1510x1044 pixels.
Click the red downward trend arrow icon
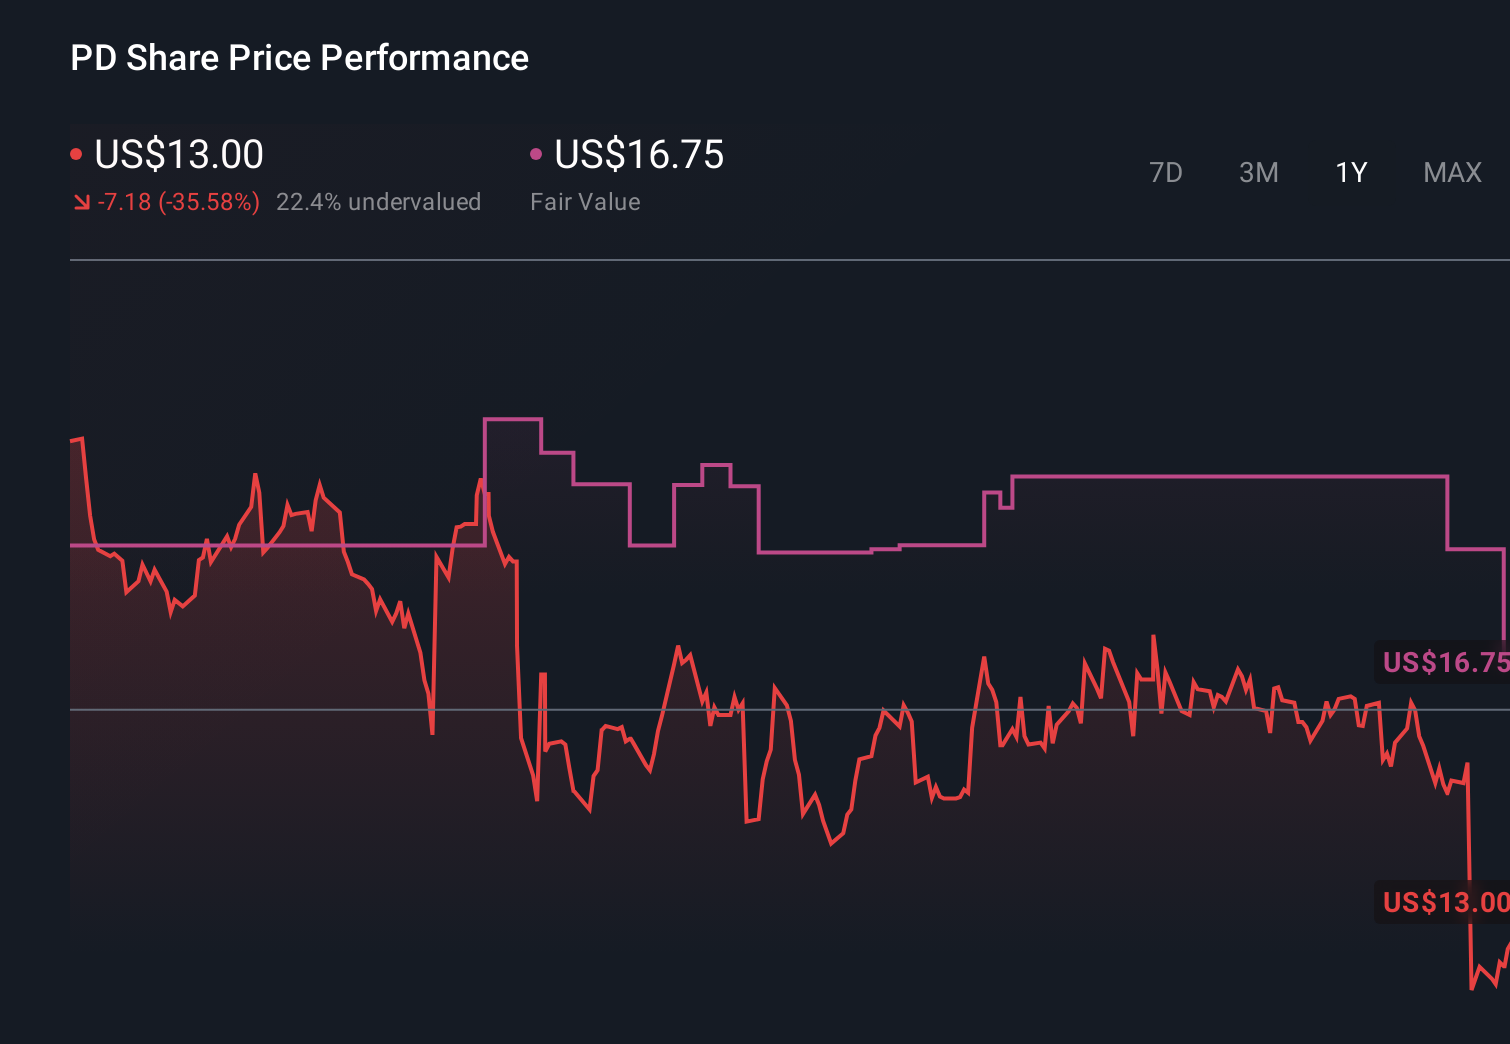[x=81, y=202]
